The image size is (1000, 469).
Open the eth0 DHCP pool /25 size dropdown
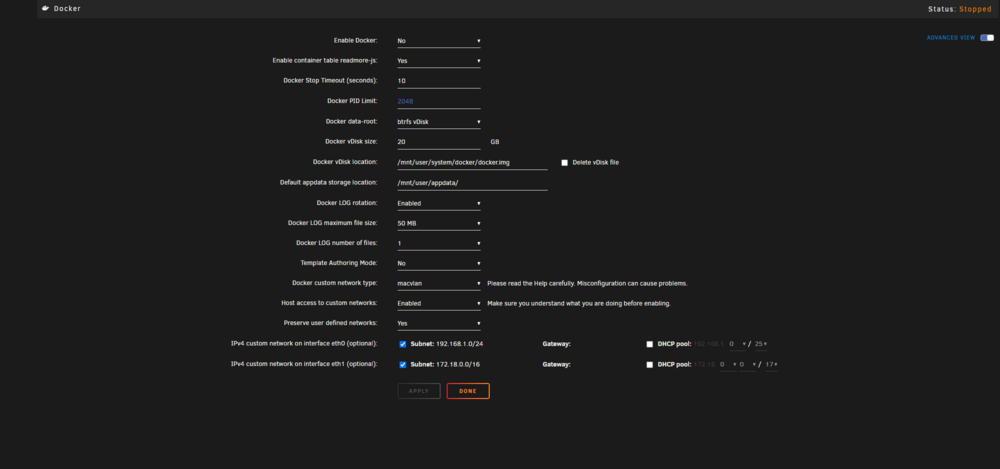coord(761,344)
